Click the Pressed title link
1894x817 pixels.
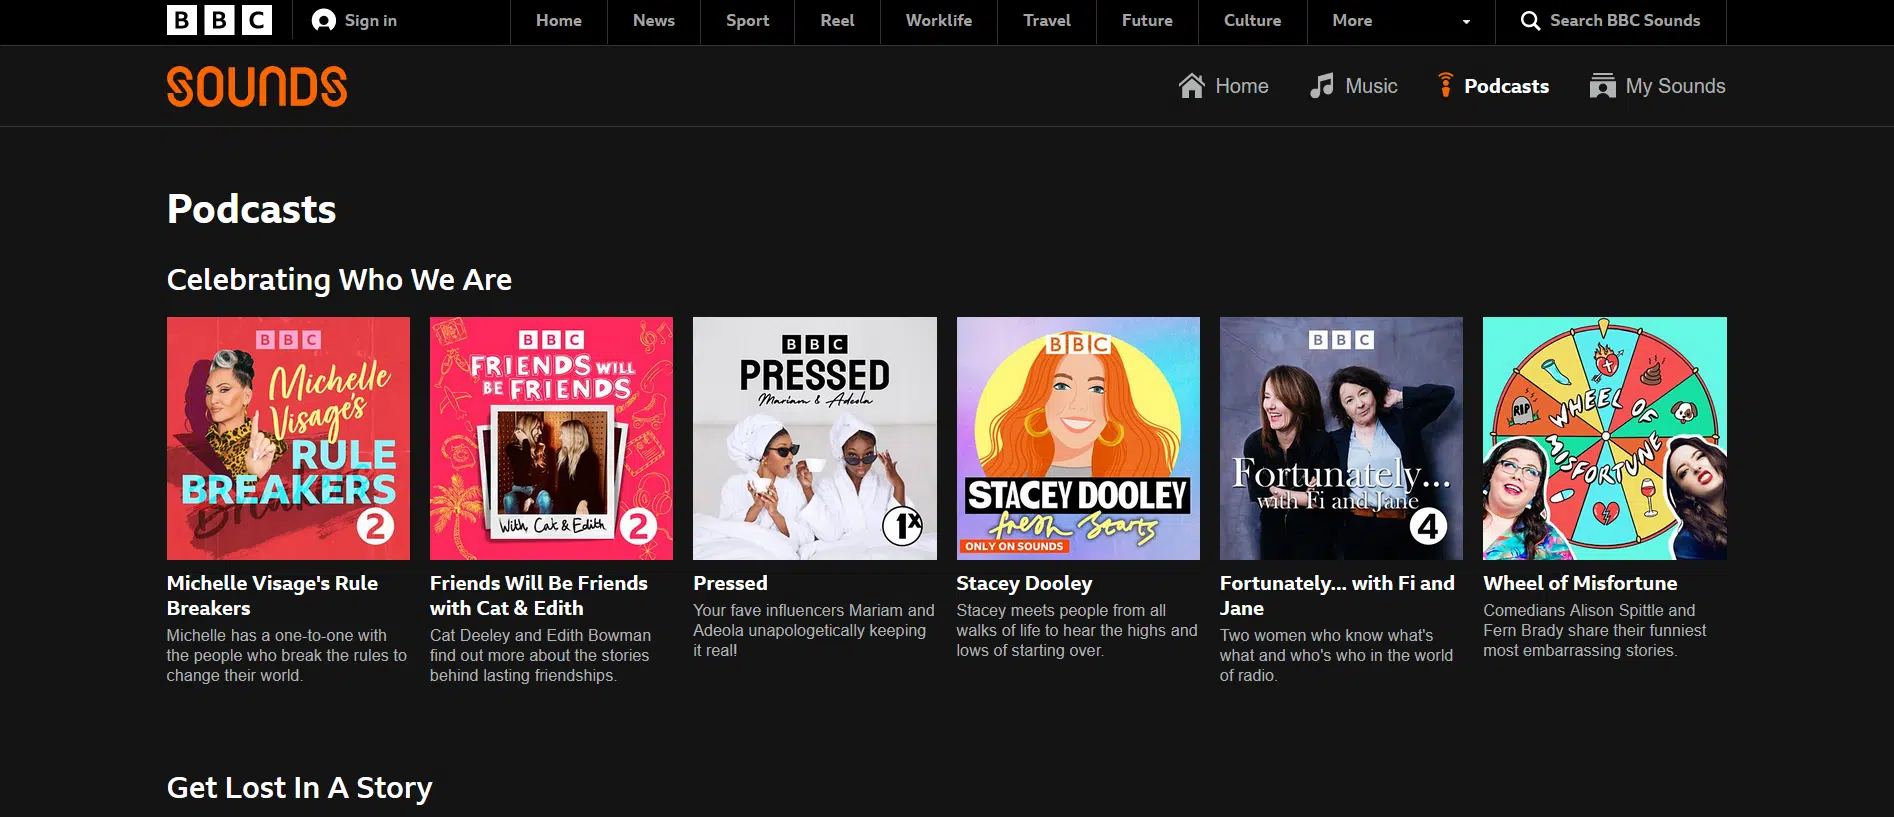pos(730,583)
